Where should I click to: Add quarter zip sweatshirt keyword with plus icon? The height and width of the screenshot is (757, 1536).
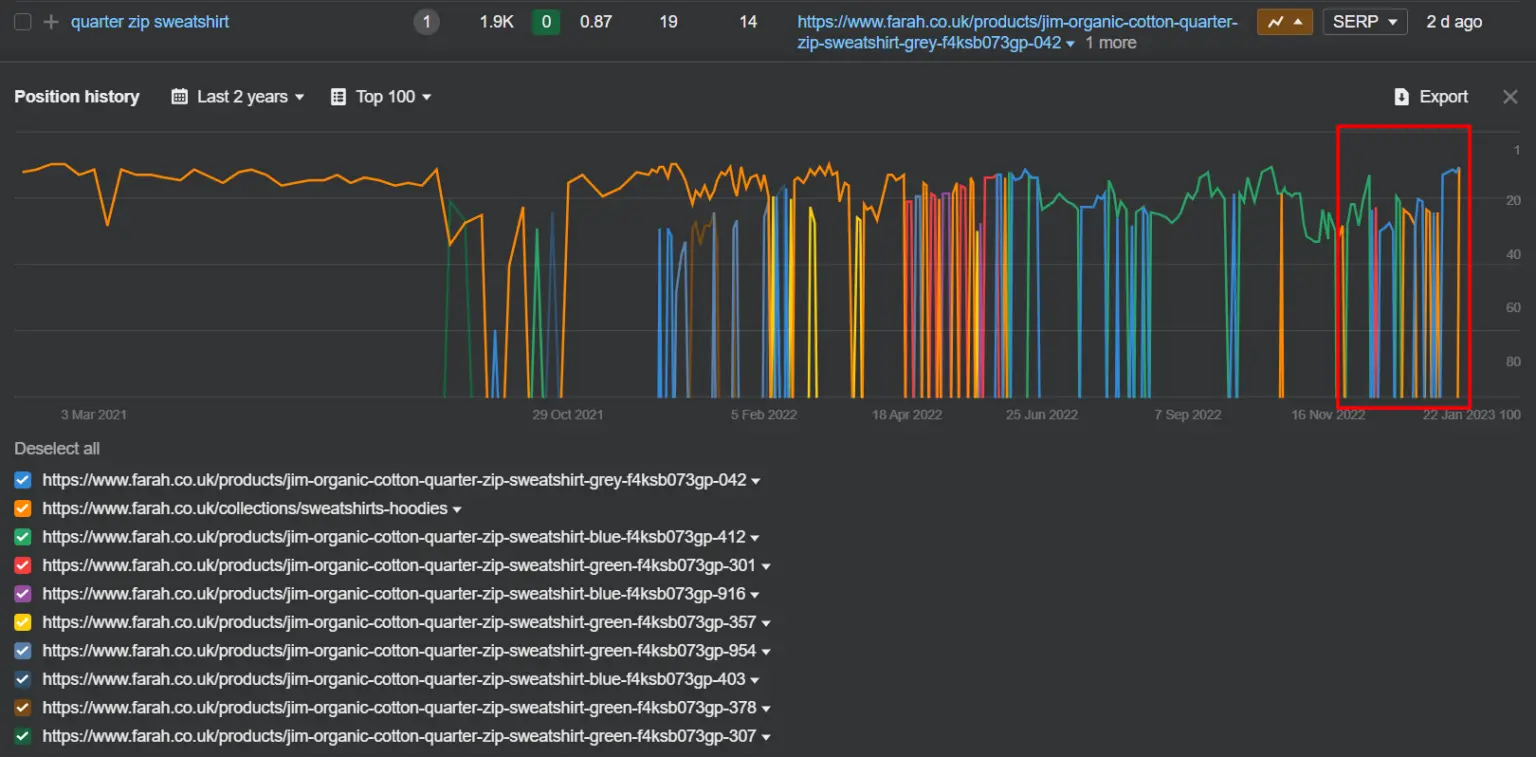click(x=51, y=22)
